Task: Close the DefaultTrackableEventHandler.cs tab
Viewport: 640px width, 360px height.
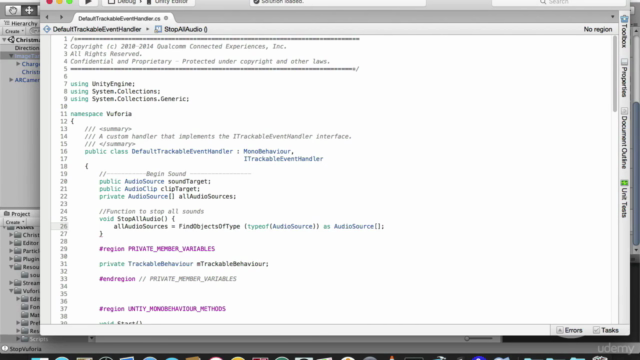Action: coord(166,18)
